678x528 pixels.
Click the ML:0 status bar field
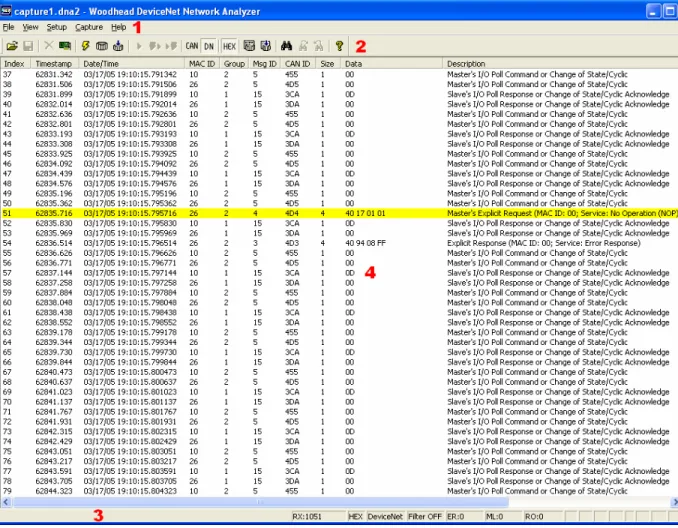[x=502, y=516]
